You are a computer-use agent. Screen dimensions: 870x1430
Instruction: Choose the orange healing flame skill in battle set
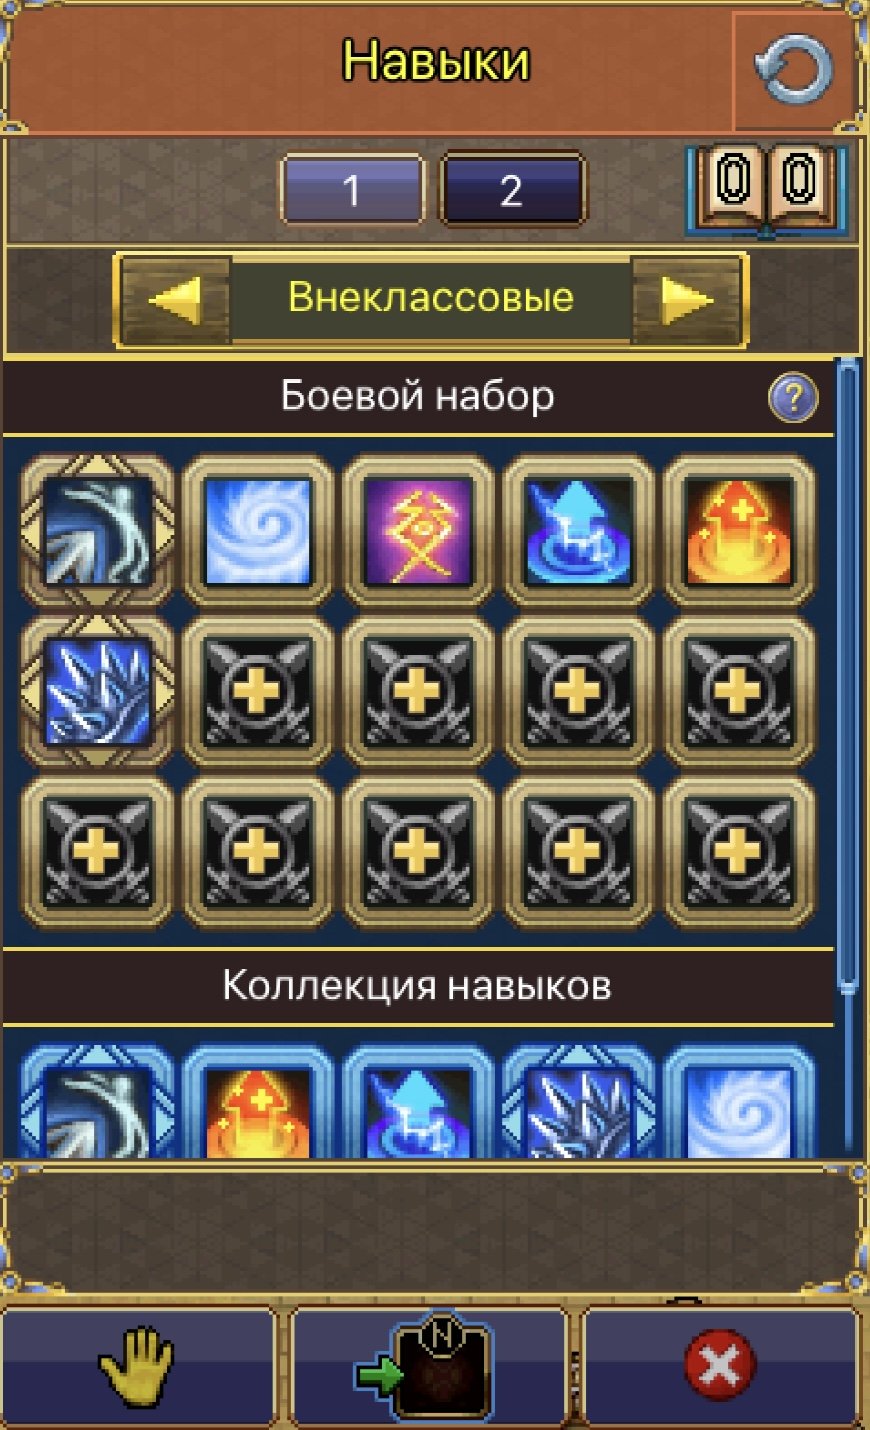point(739,531)
